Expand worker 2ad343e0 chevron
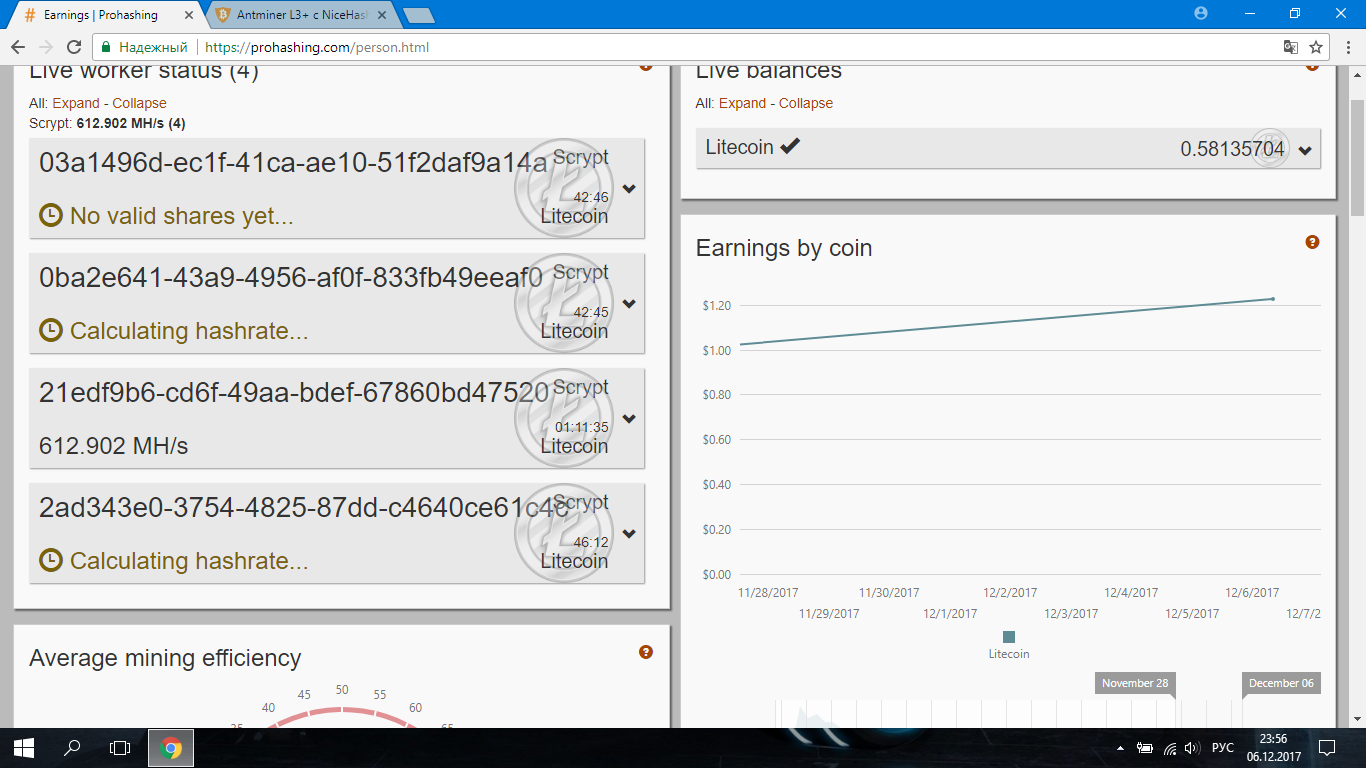1366x768 pixels. tap(629, 534)
